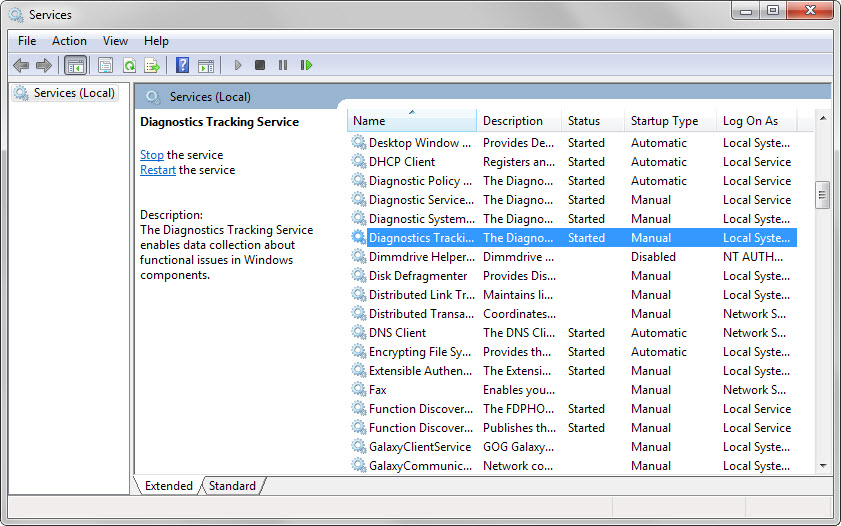This screenshot has width=841, height=526.
Task: Select the Disk Defragmenter service
Action: coord(573,276)
